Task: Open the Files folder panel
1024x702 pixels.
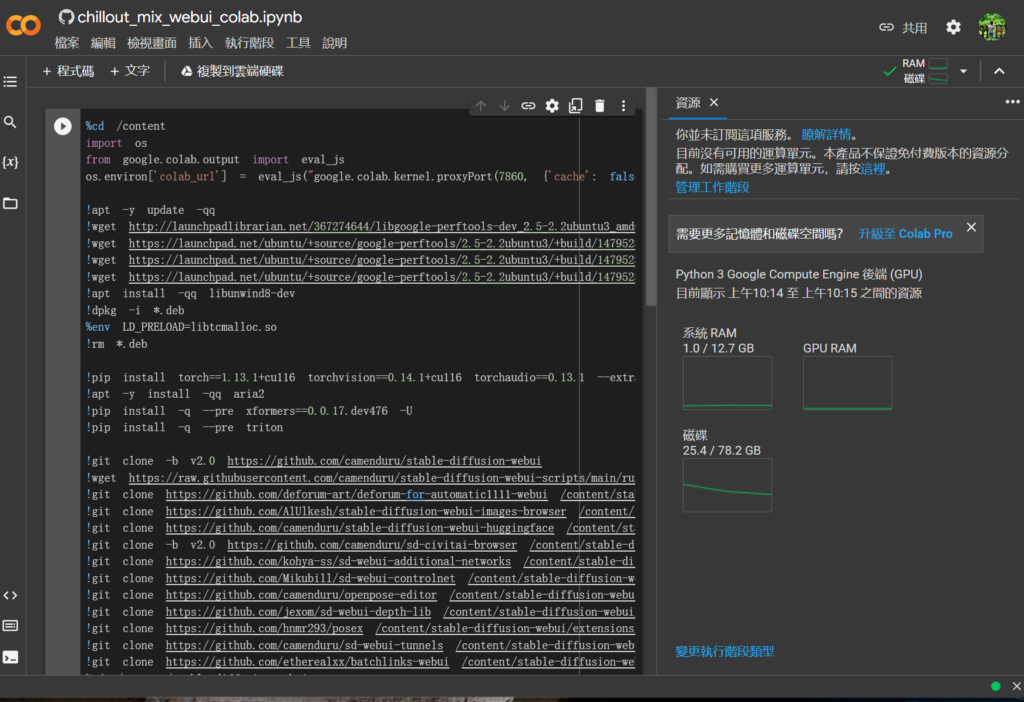Action: point(10,203)
